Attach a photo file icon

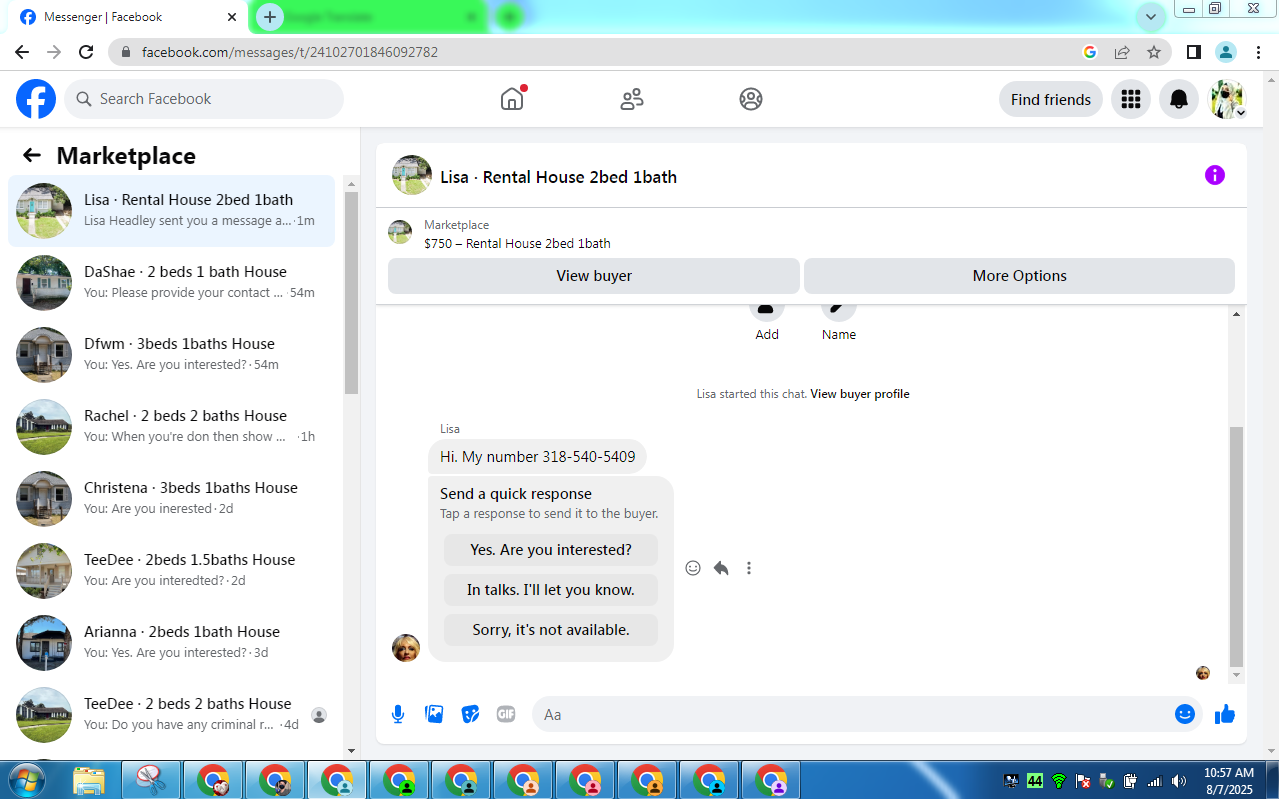click(434, 714)
